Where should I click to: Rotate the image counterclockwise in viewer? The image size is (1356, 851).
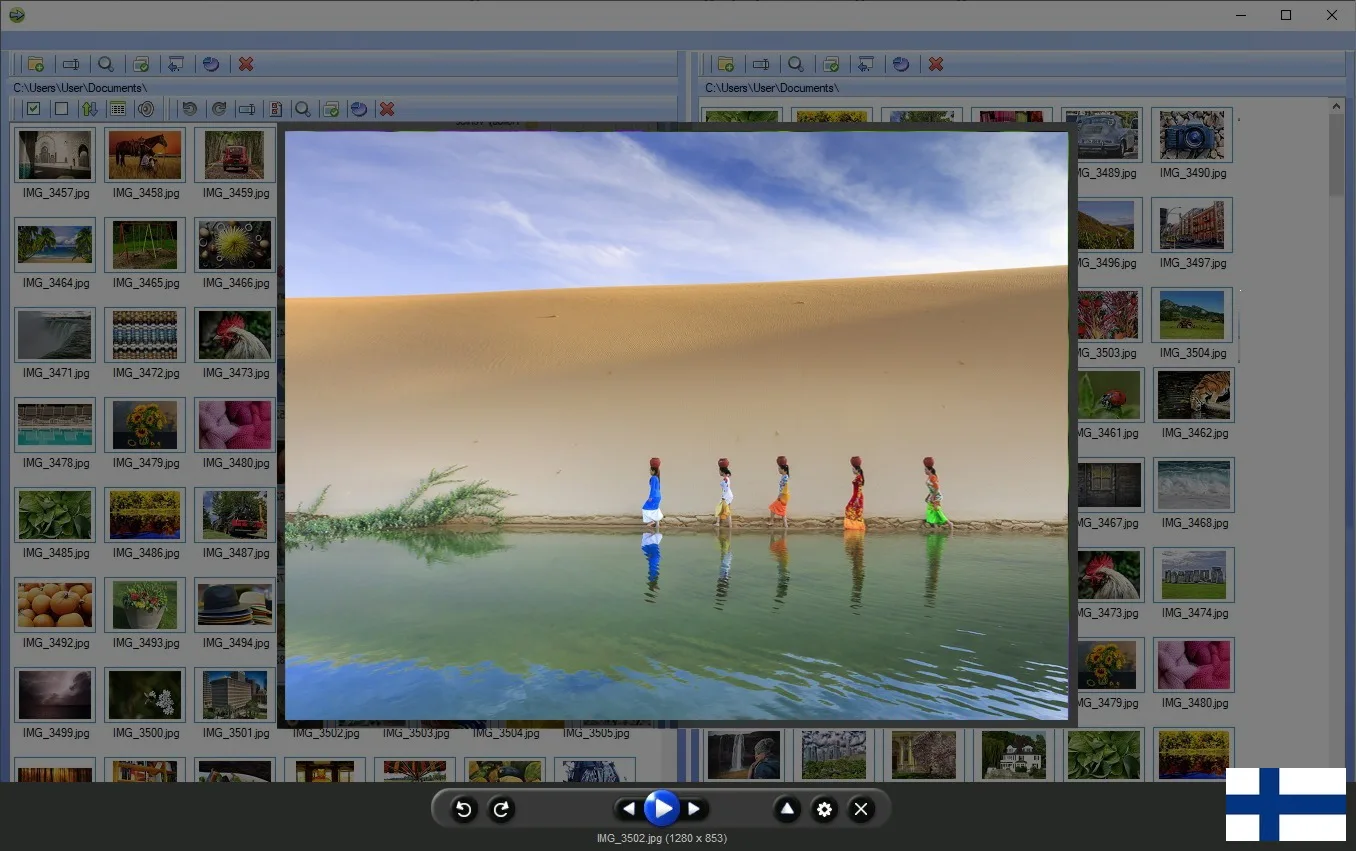click(x=463, y=810)
